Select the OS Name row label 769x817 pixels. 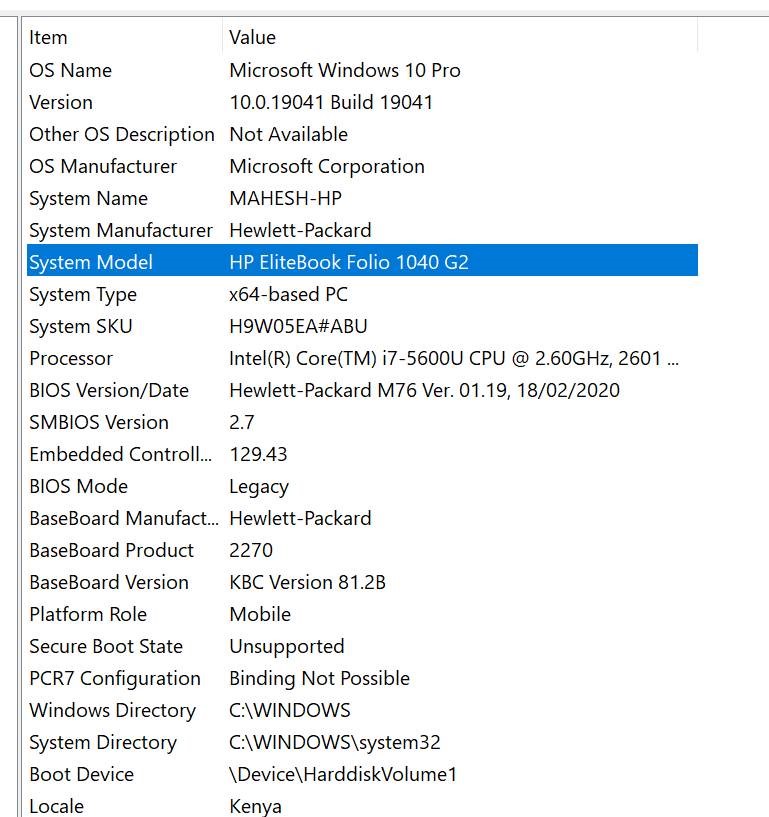tap(70, 70)
